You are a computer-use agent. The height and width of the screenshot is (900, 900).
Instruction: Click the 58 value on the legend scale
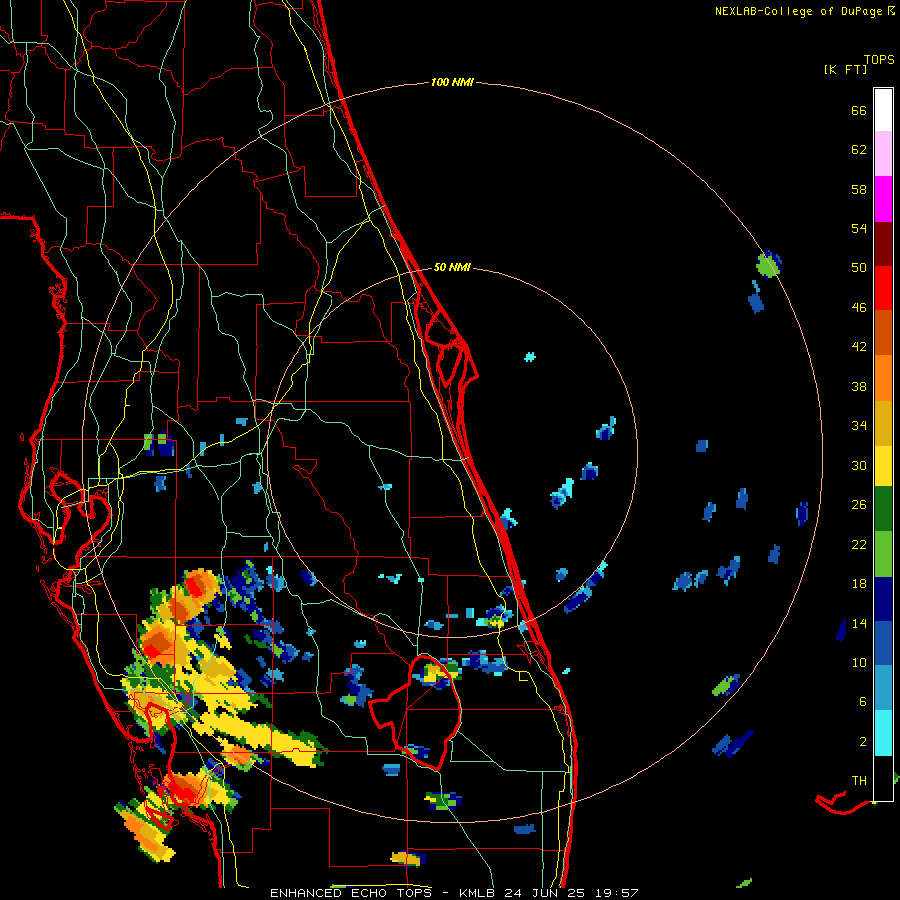859,190
